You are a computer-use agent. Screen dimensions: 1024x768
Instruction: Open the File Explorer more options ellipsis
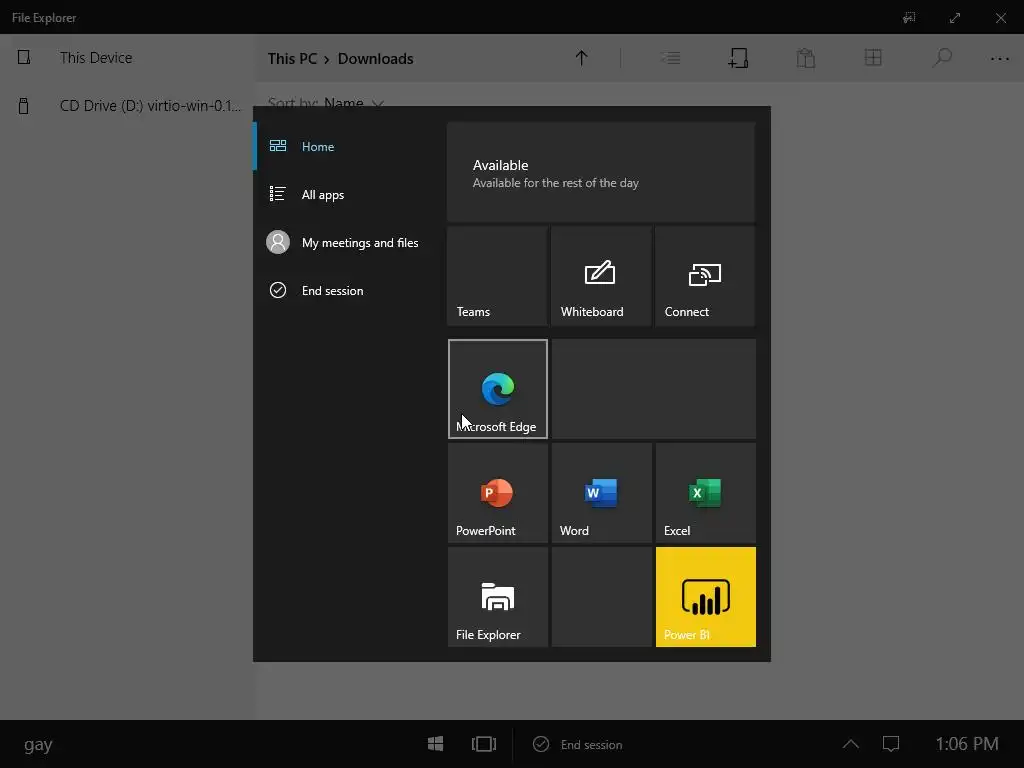pyautogui.click(x=1000, y=58)
